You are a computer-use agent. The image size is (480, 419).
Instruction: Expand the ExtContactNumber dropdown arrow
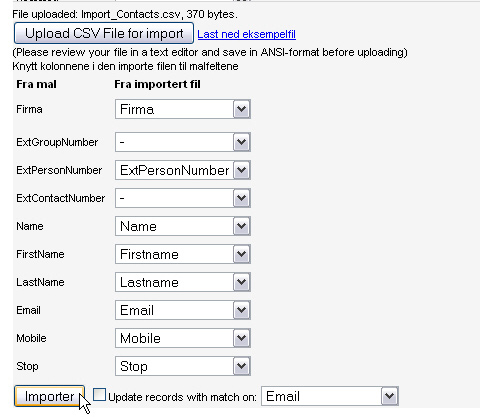pos(241,198)
